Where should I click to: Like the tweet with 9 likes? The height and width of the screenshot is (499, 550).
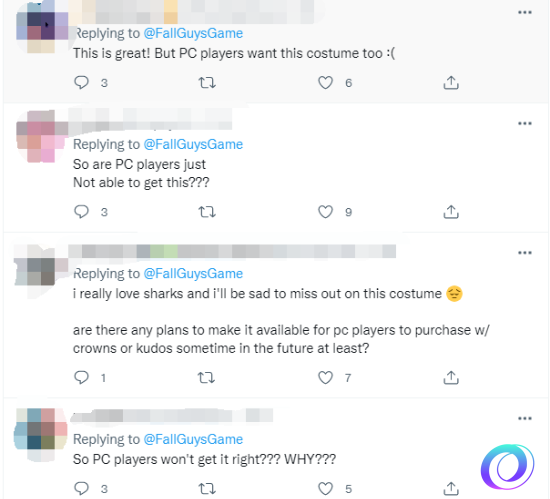[325, 212]
